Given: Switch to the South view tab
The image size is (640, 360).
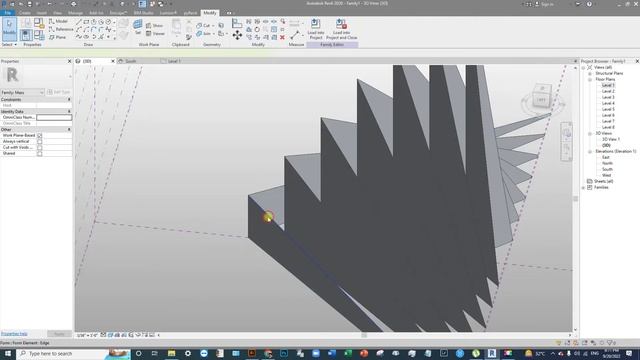Looking at the screenshot, I should (131, 61).
